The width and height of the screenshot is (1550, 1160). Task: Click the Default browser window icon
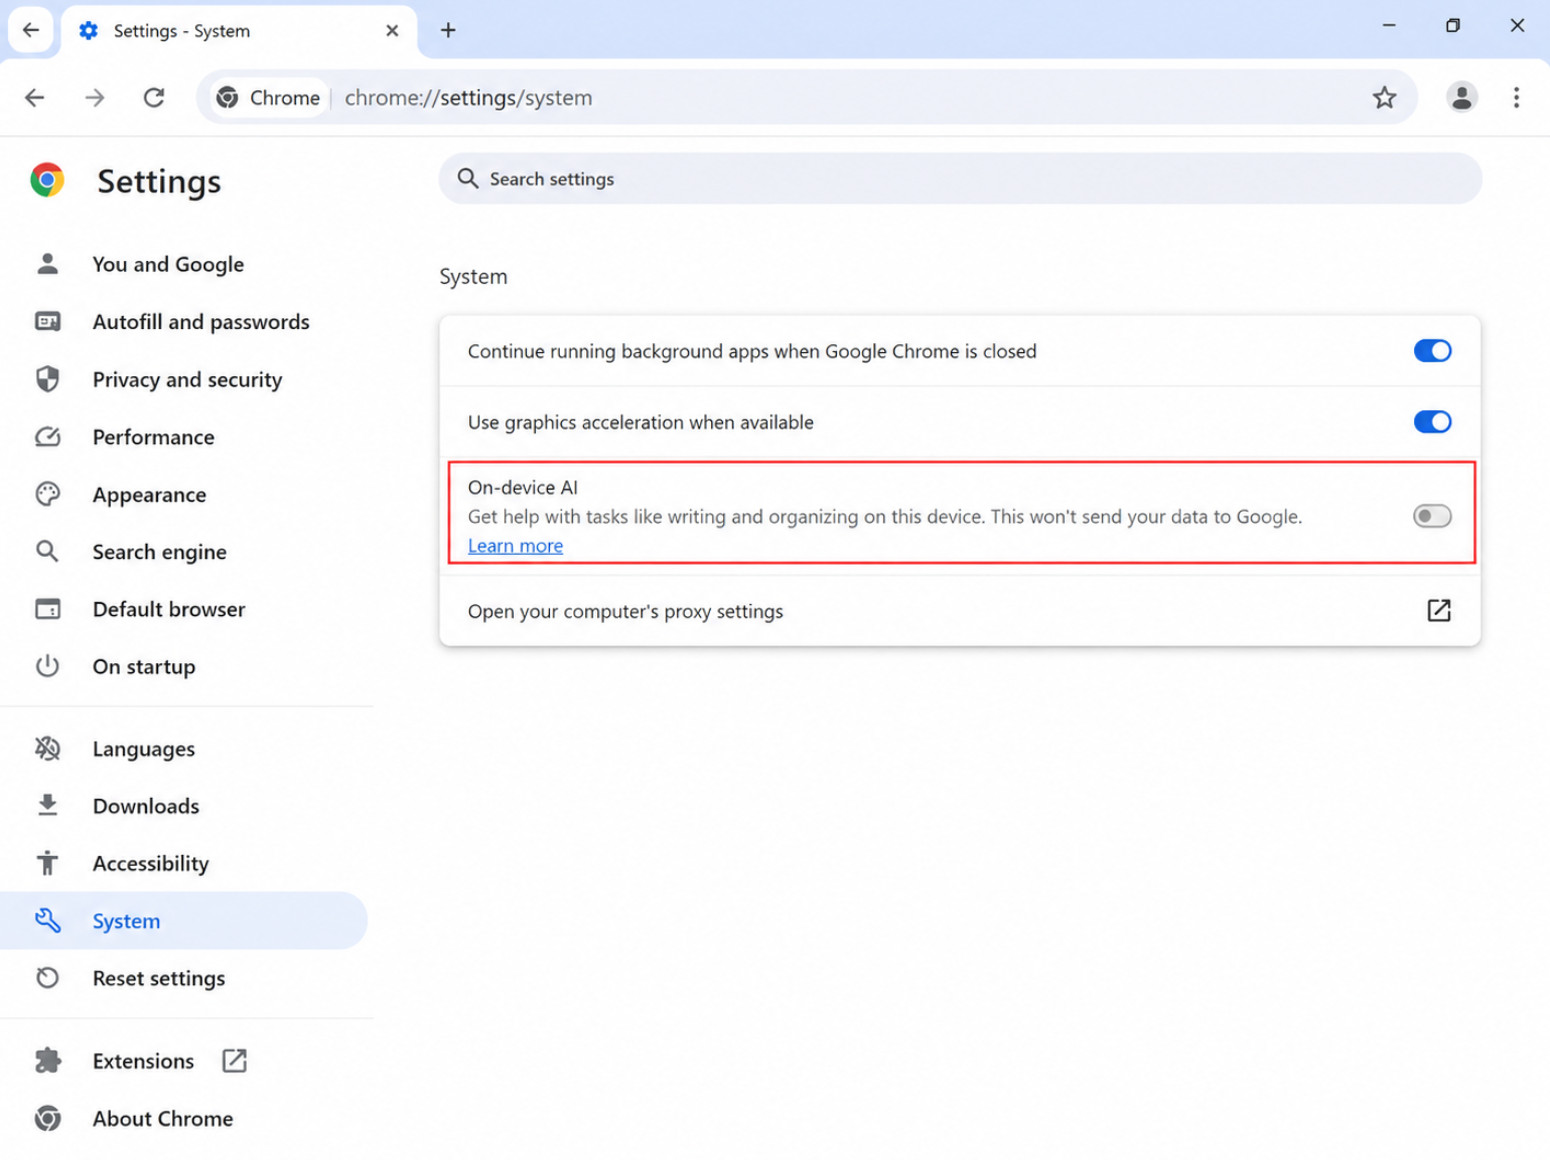[47, 609]
